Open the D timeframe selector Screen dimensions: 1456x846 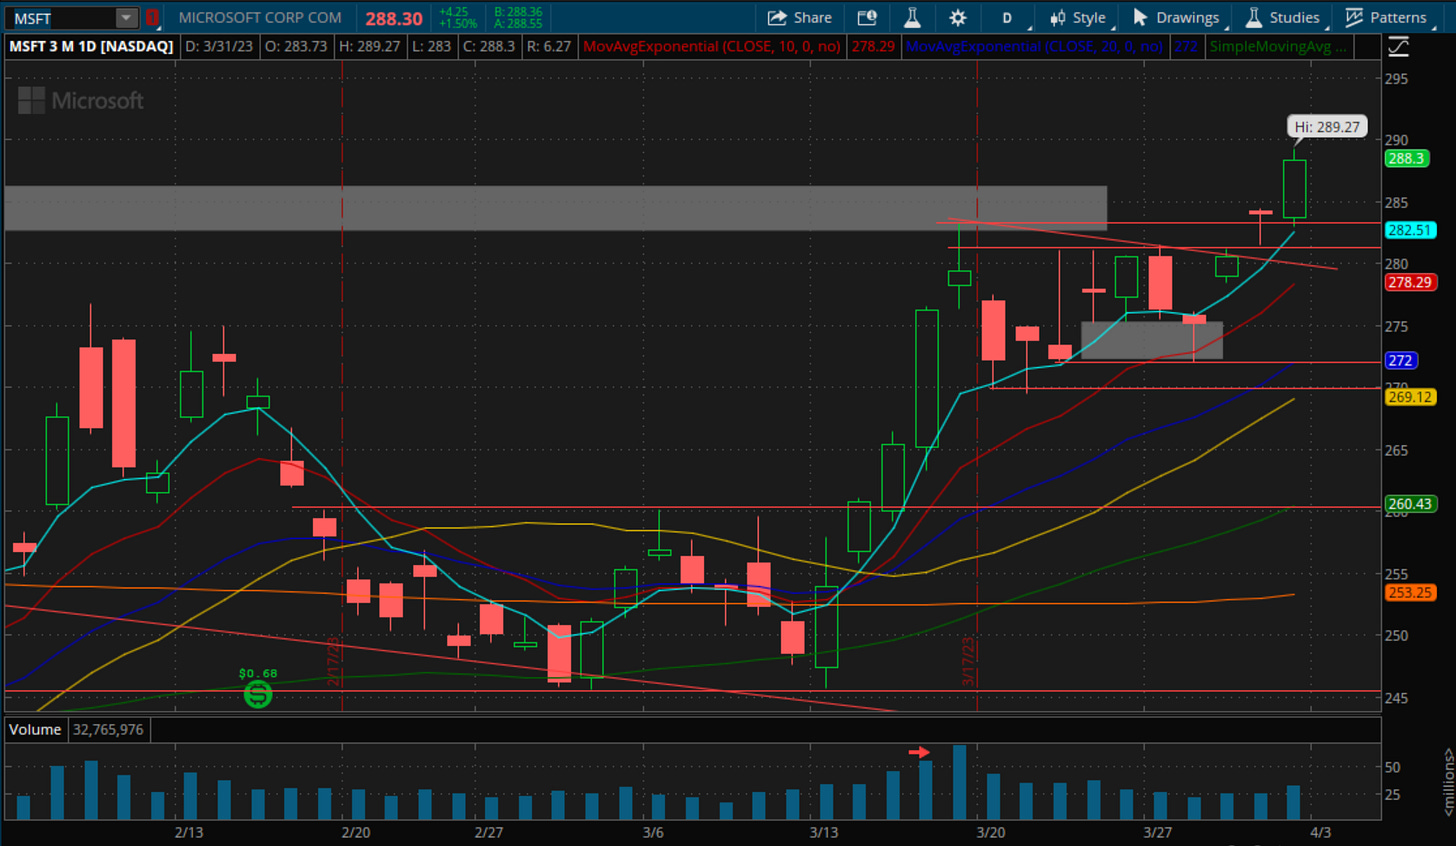click(x=1007, y=18)
